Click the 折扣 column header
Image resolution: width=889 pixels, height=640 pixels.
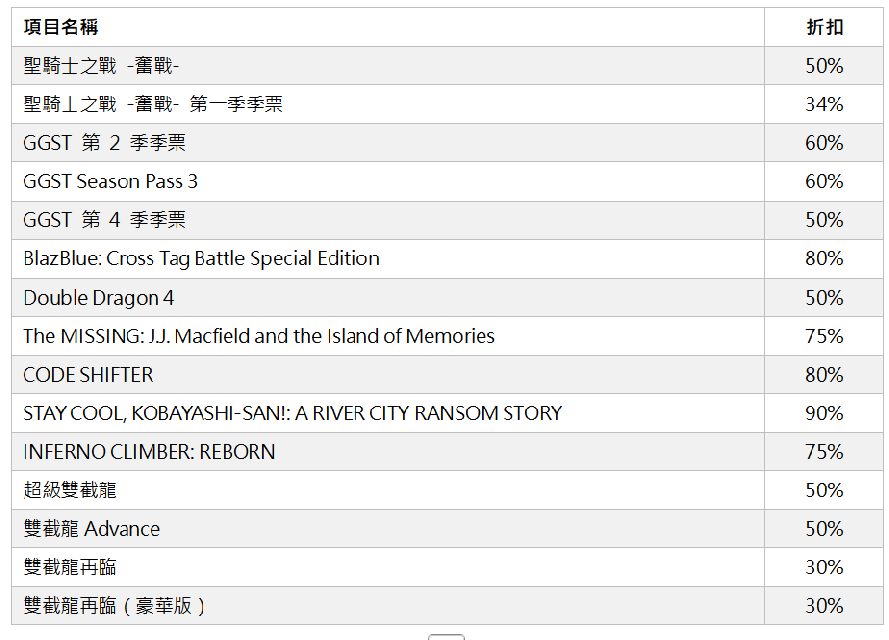point(824,27)
